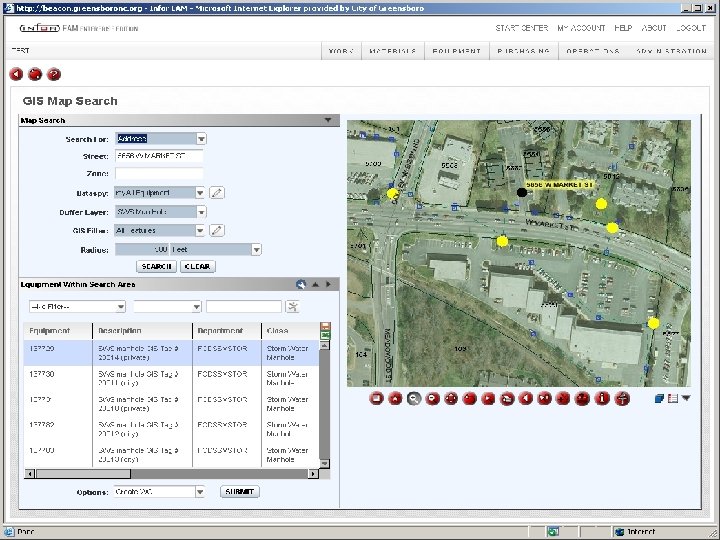
Task: Click the globe icon in Equipment Within Search Area header
Action: [301, 284]
